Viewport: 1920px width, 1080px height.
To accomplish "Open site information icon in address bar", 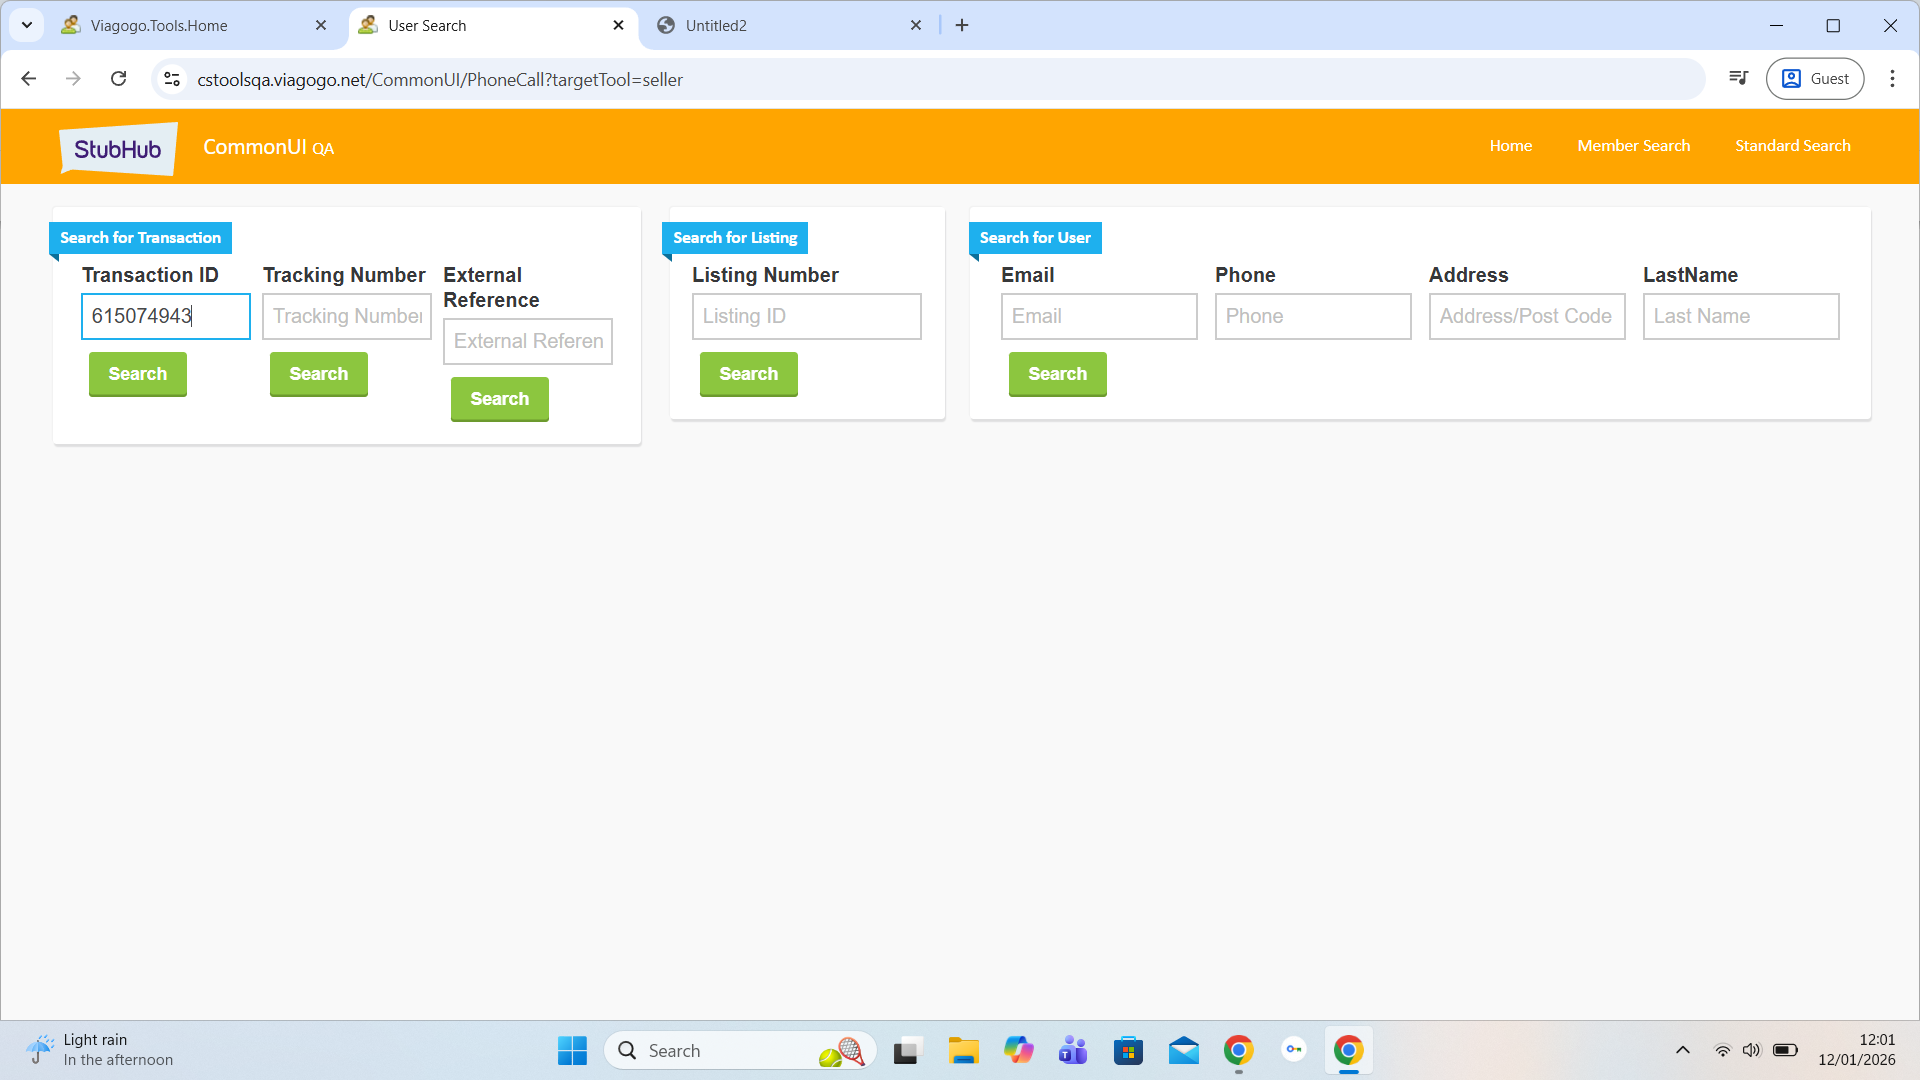I will [172, 79].
